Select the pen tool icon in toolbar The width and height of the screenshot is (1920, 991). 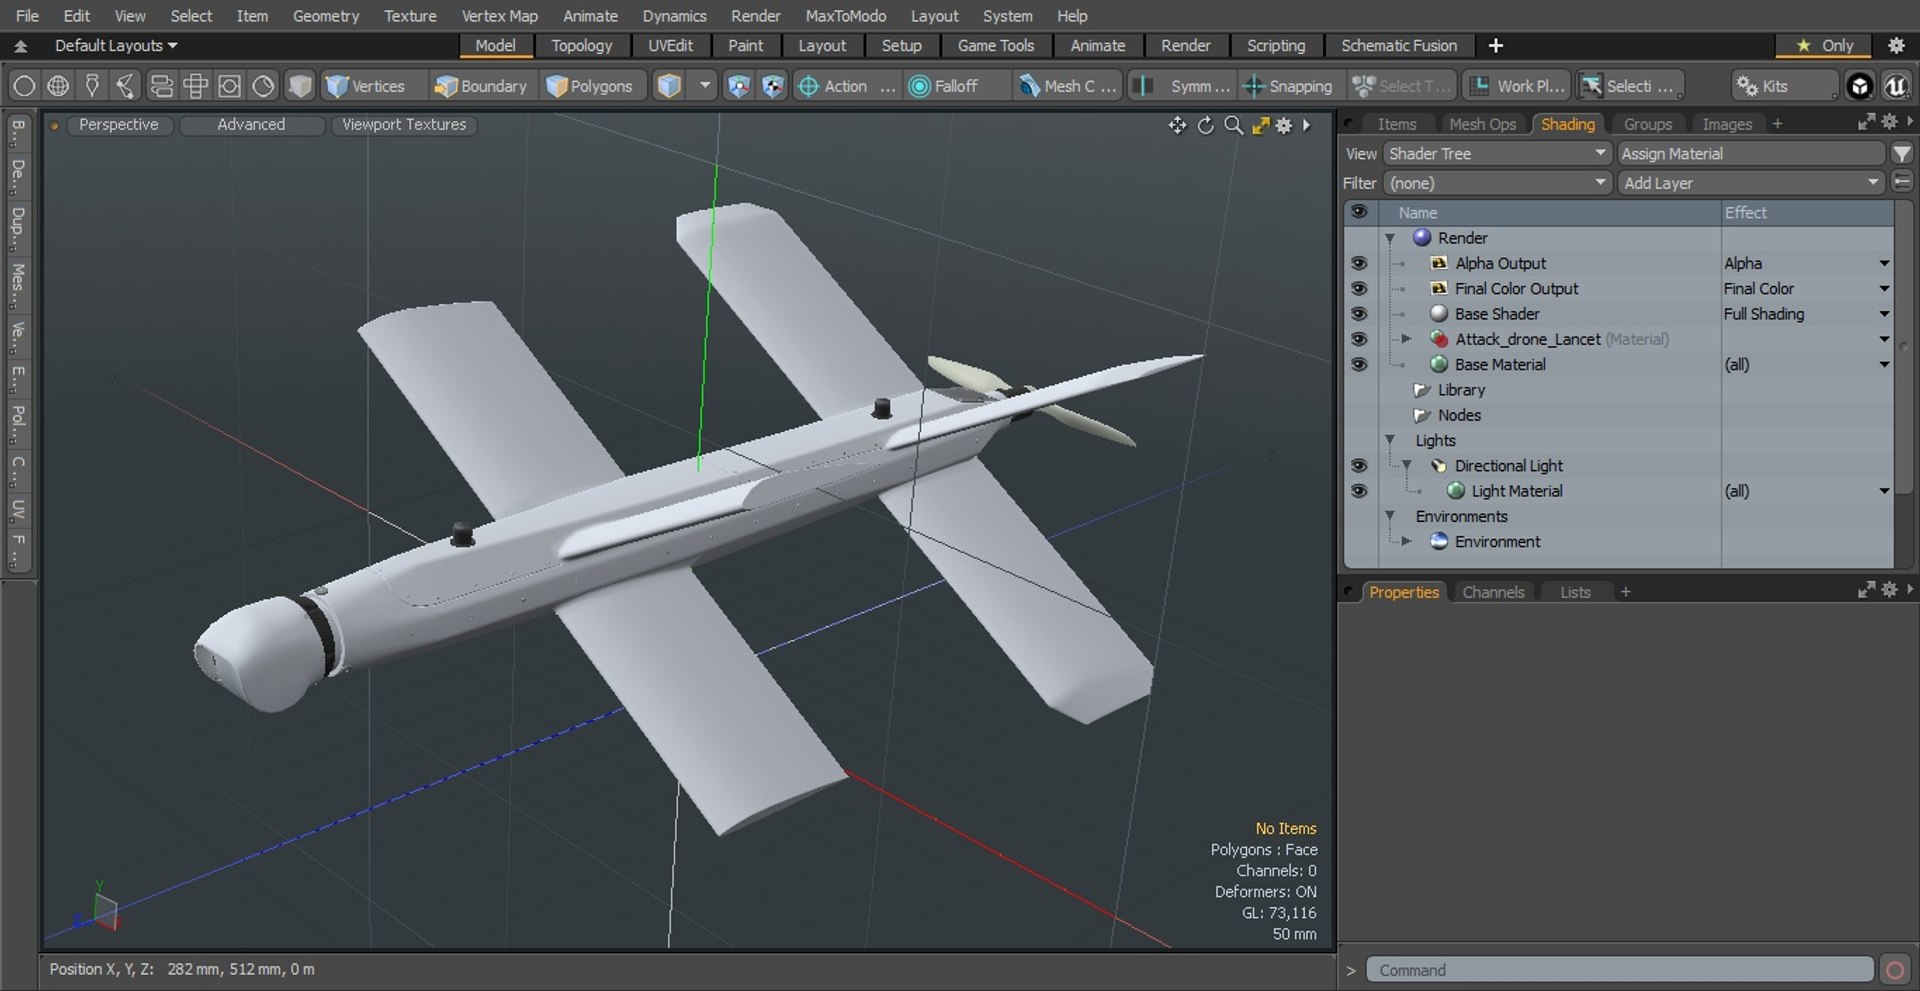tap(92, 86)
